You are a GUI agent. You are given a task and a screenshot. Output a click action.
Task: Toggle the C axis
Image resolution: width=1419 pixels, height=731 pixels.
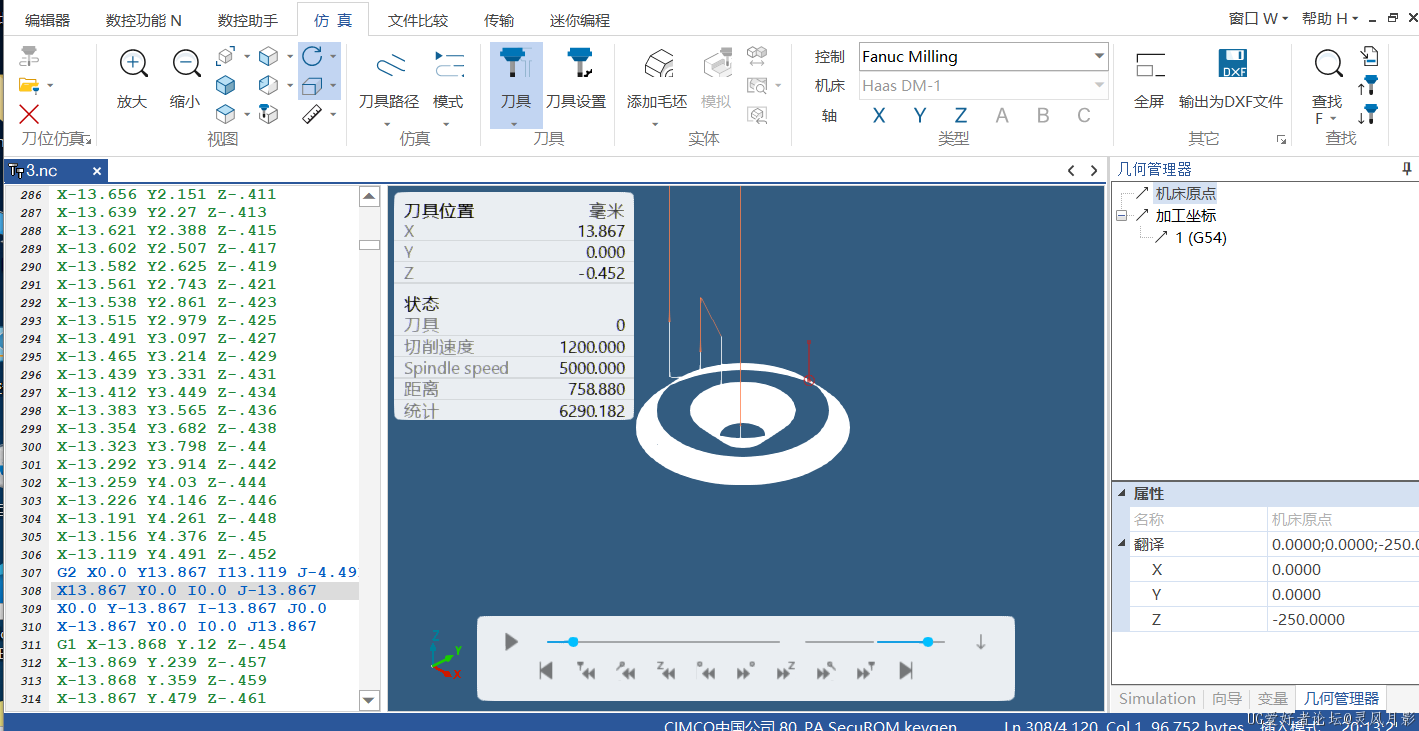point(1084,116)
